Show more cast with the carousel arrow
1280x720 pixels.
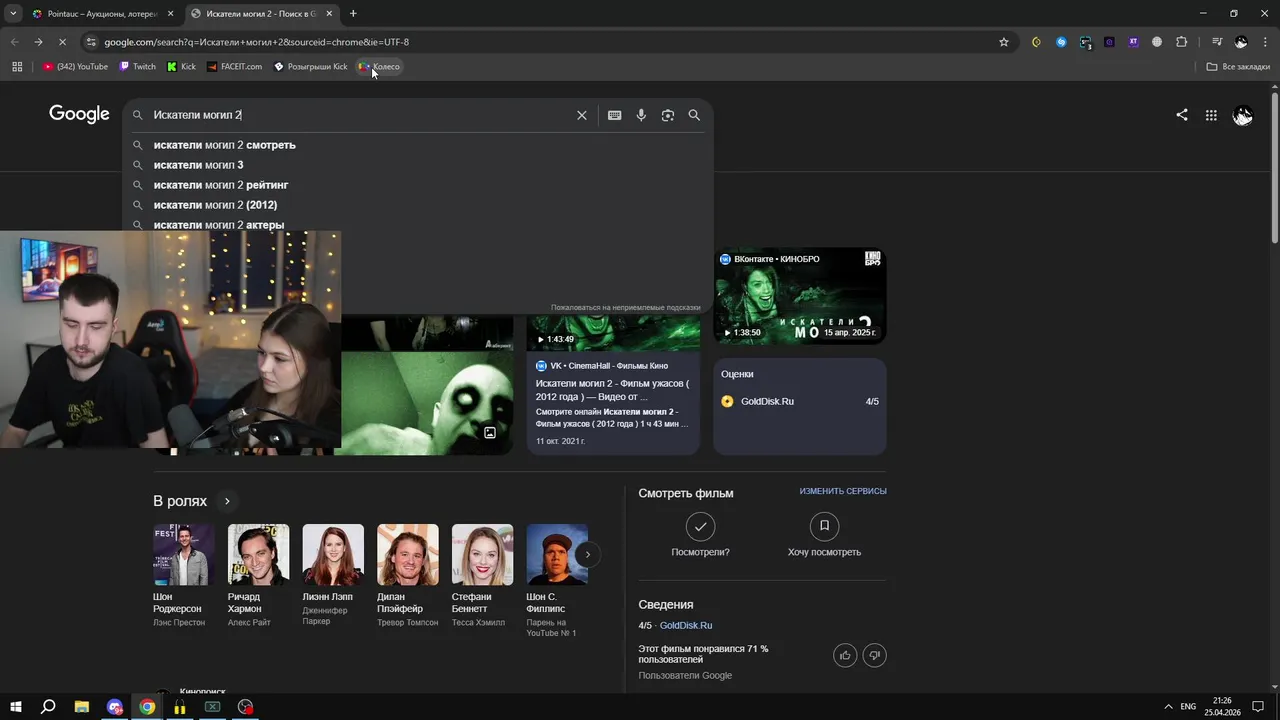(x=588, y=554)
